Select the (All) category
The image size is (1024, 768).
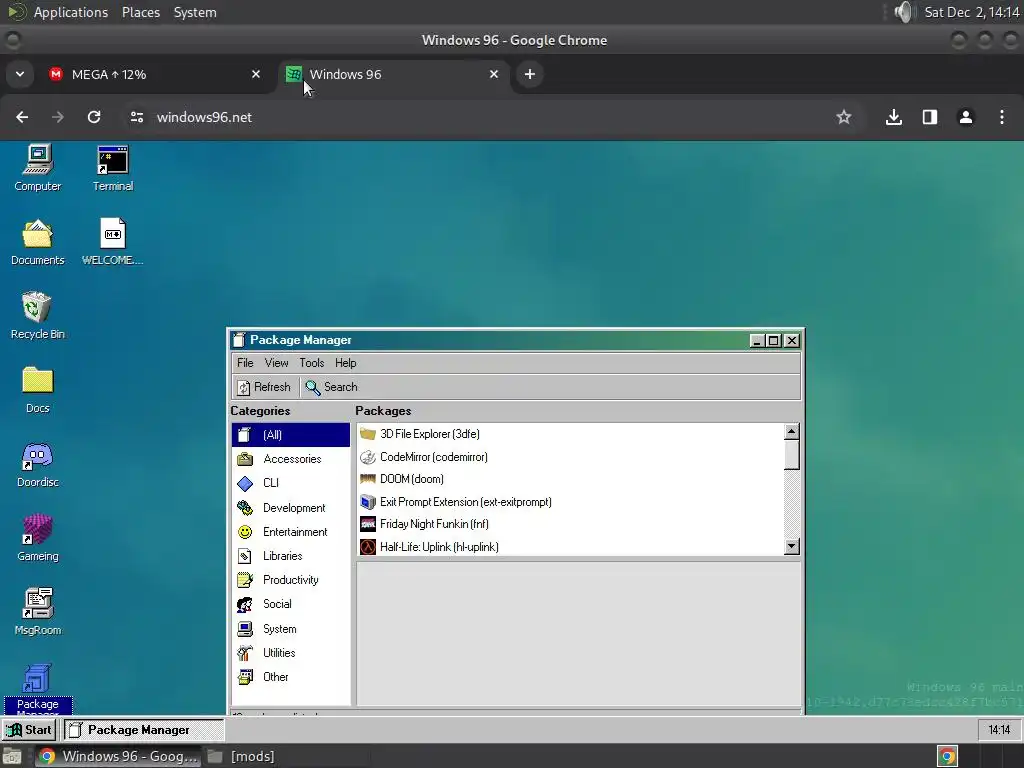291,435
